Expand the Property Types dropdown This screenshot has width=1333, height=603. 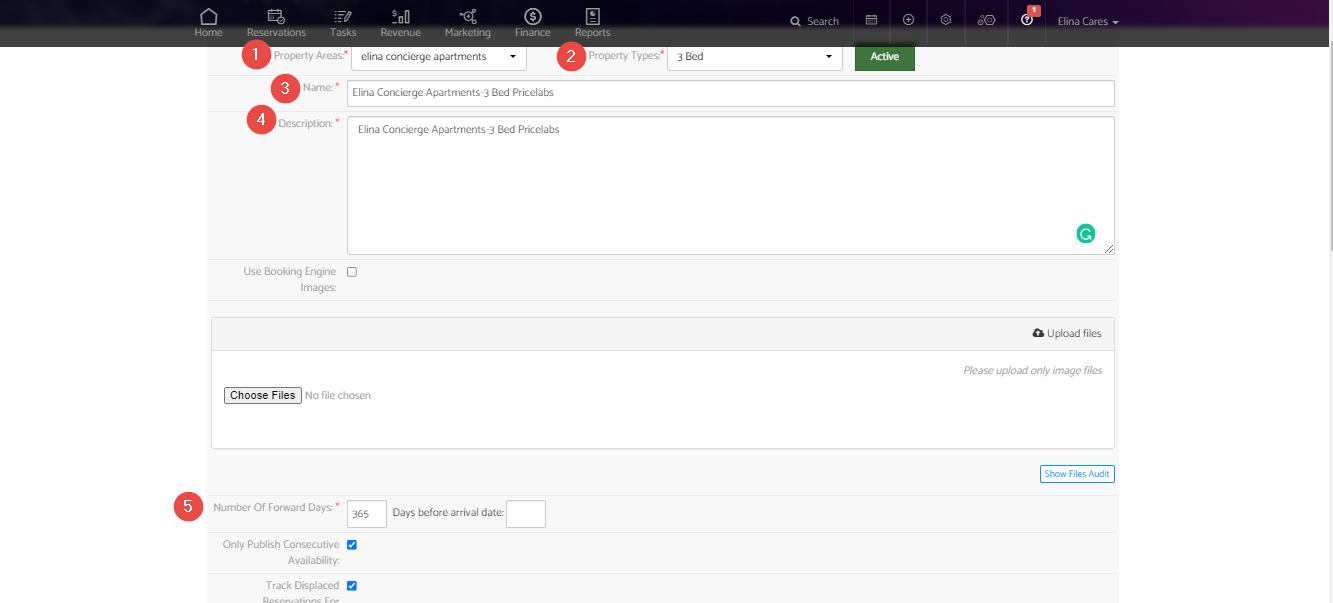[x=754, y=57]
